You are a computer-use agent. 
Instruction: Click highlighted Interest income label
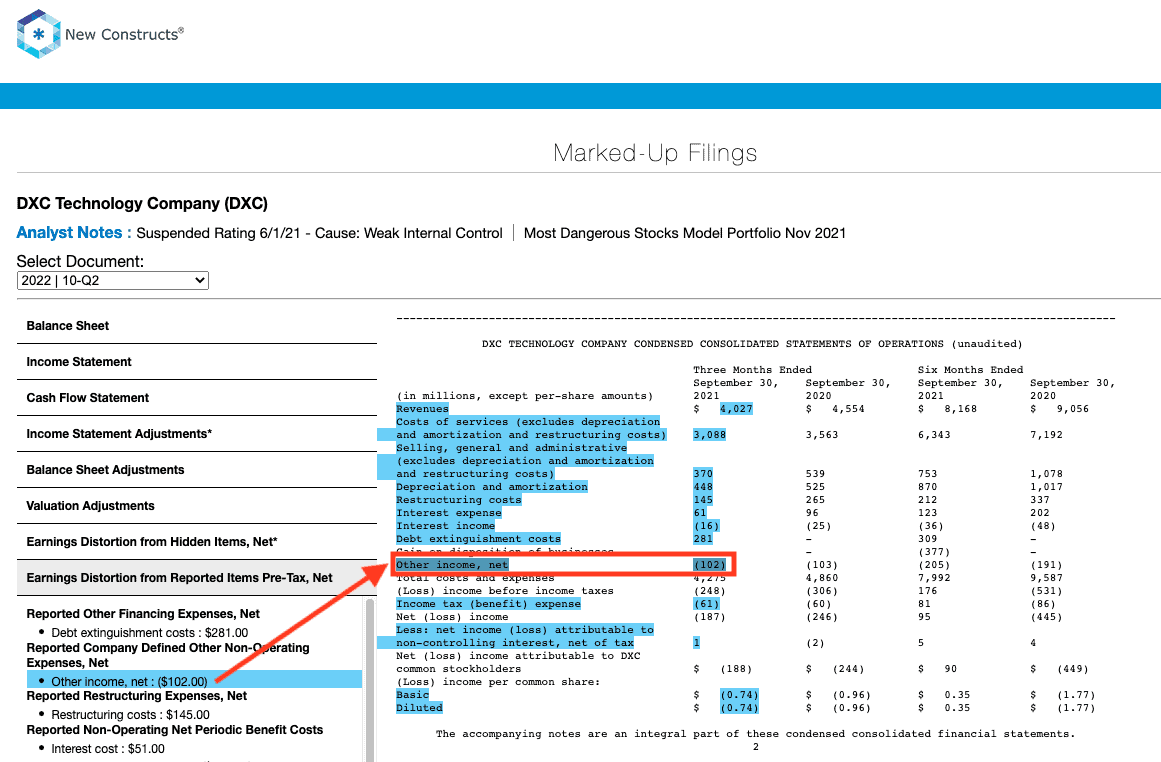(445, 526)
